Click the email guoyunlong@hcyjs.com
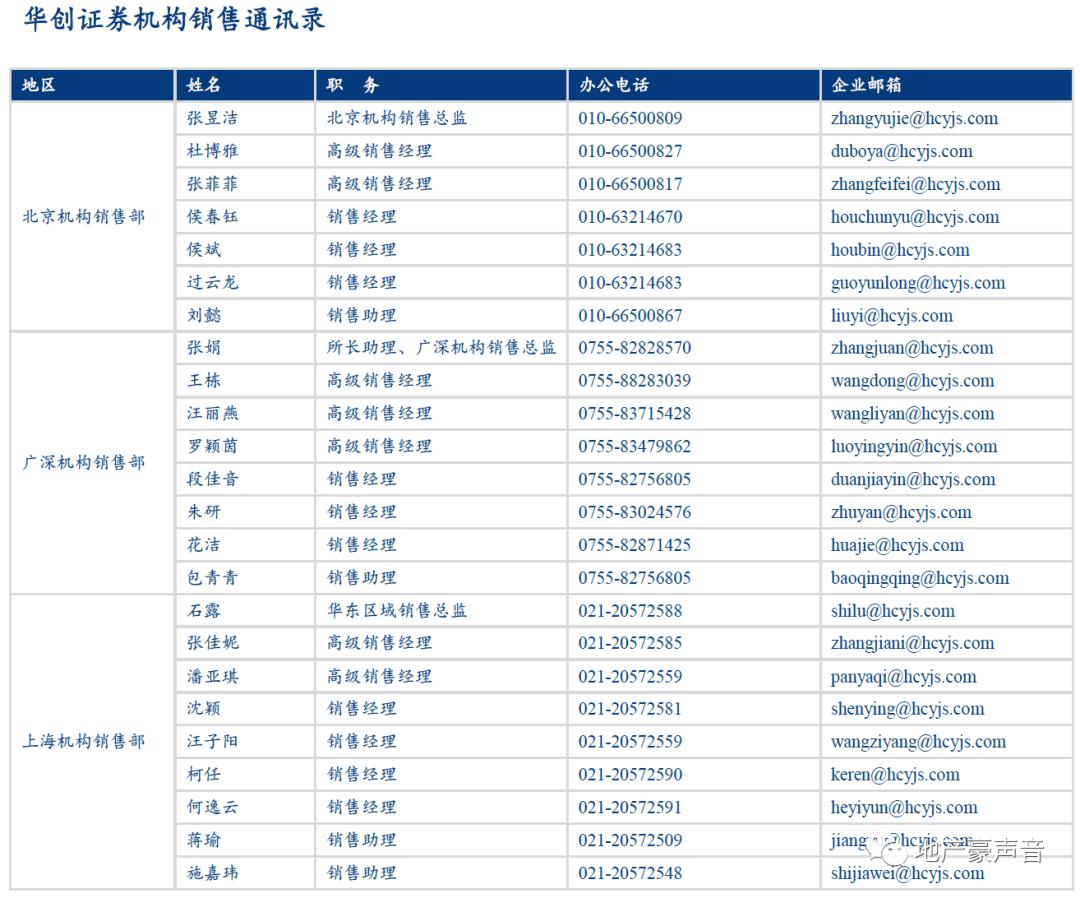Viewport: 1080px width, 898px height. tap(917, 283)
